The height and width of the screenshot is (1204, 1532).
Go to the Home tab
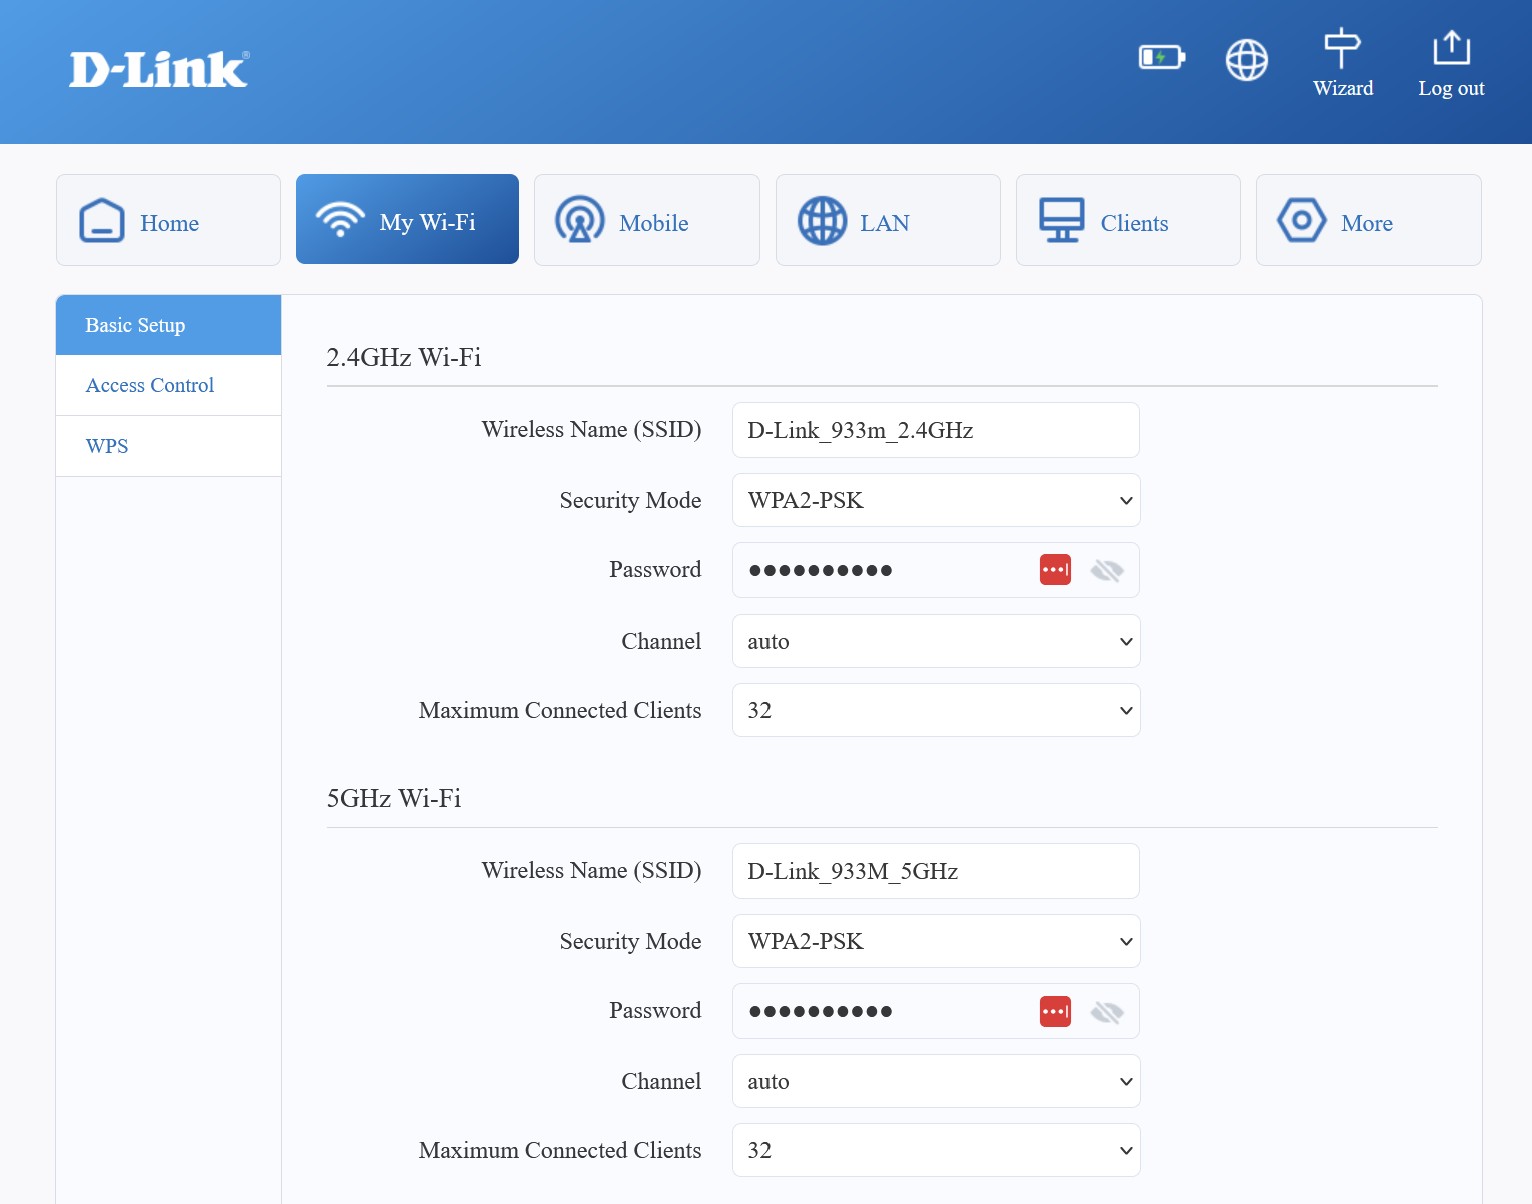click(x=168, y=222)
